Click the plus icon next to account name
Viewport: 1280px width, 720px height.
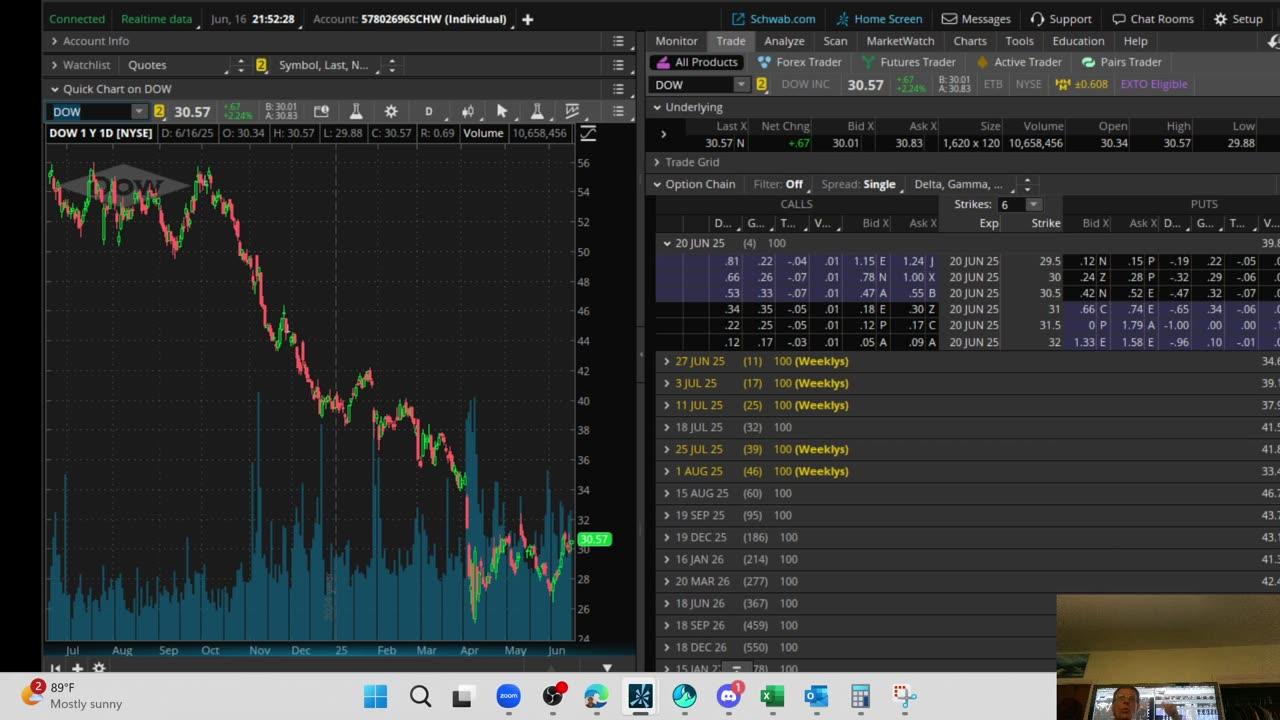click(x=527, y=19)
